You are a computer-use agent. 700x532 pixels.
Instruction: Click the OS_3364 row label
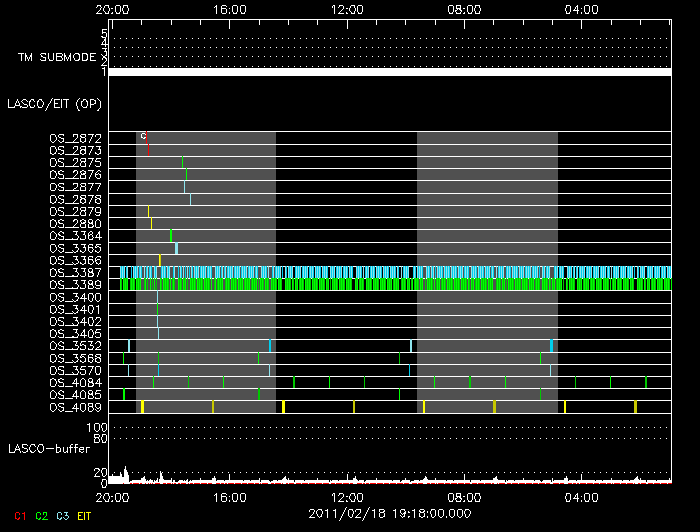click(75, 236)
